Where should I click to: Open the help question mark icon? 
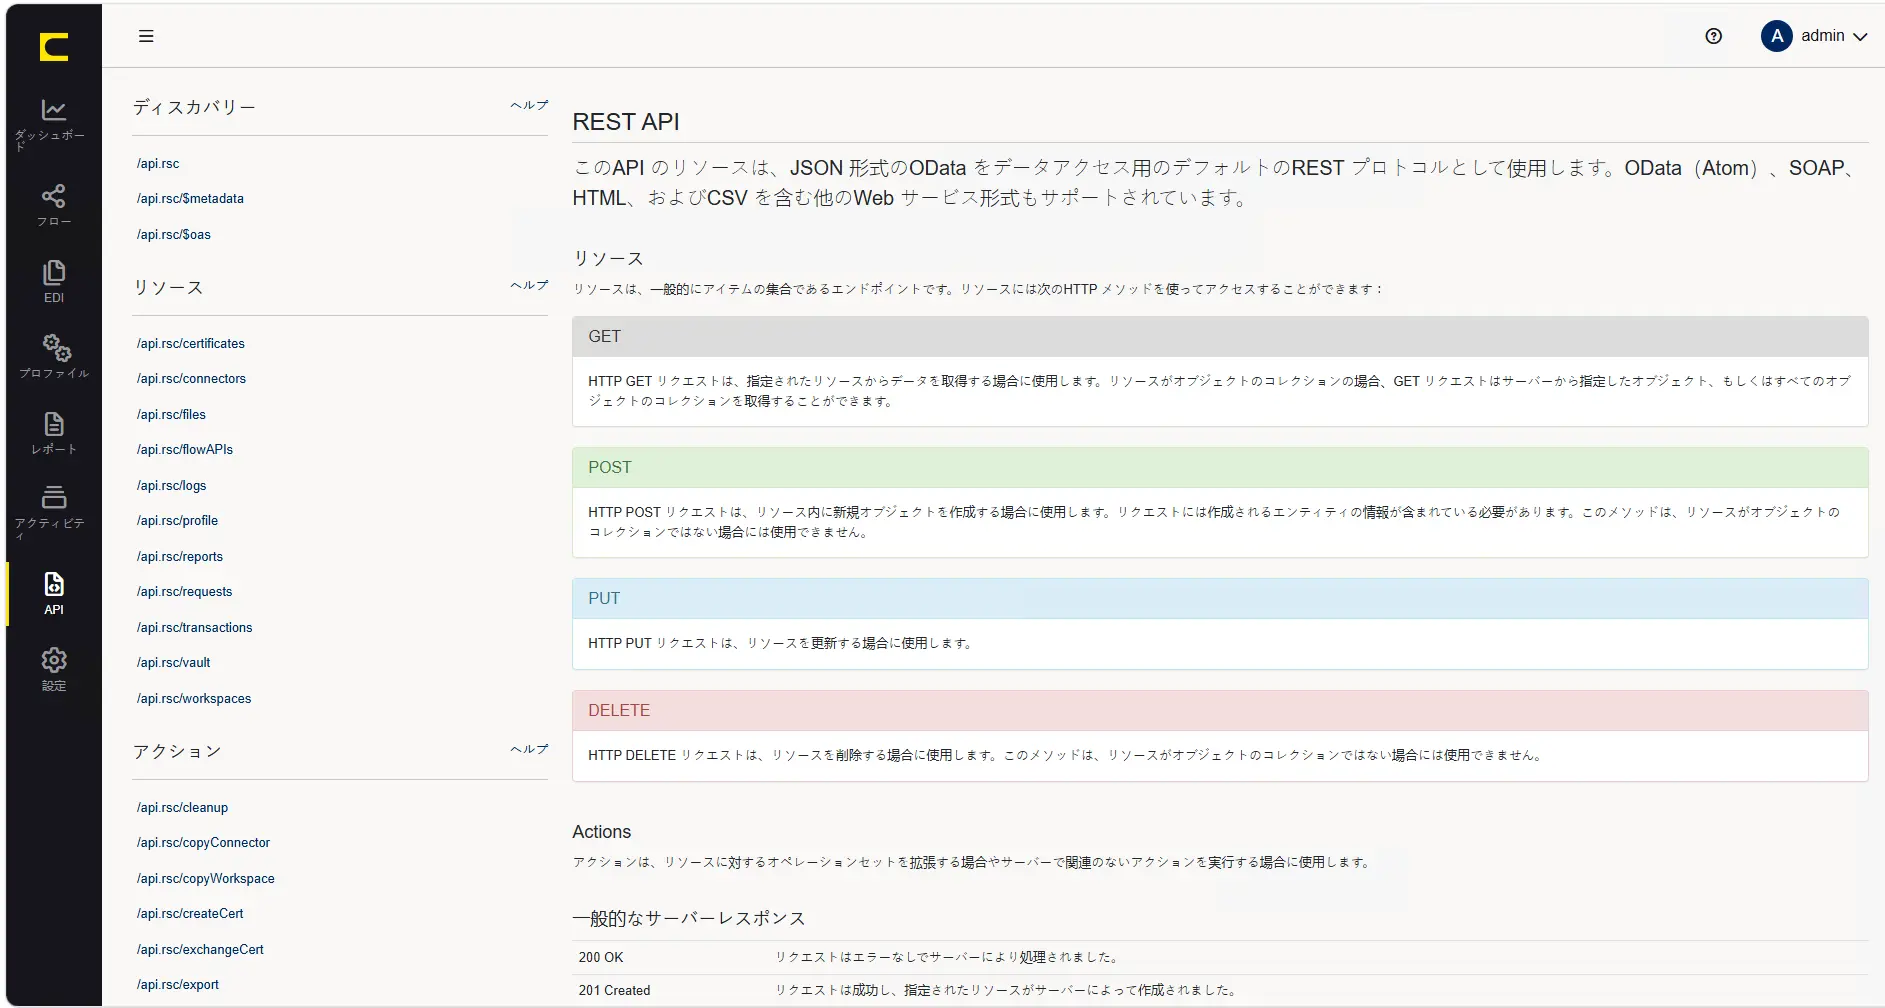pos(1714,36)
